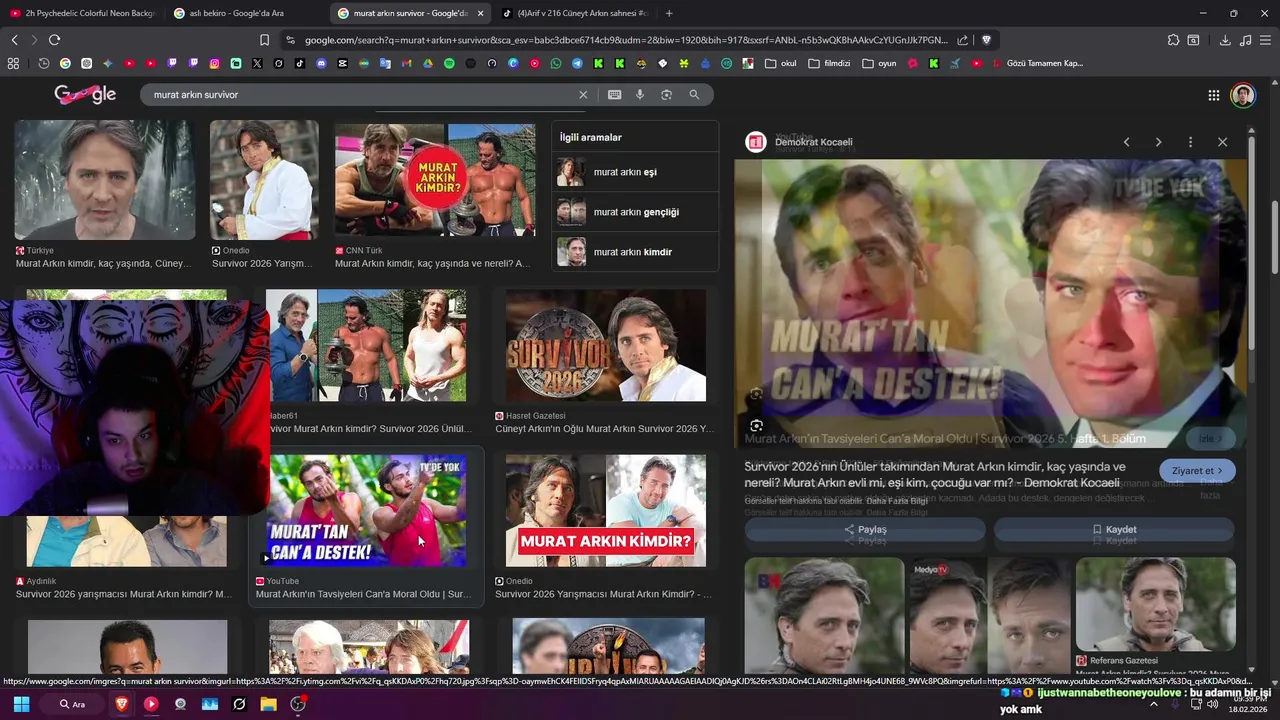Show next image in preview panel
Viewport: 1280px width, 720px height.
pos(1158,142)
